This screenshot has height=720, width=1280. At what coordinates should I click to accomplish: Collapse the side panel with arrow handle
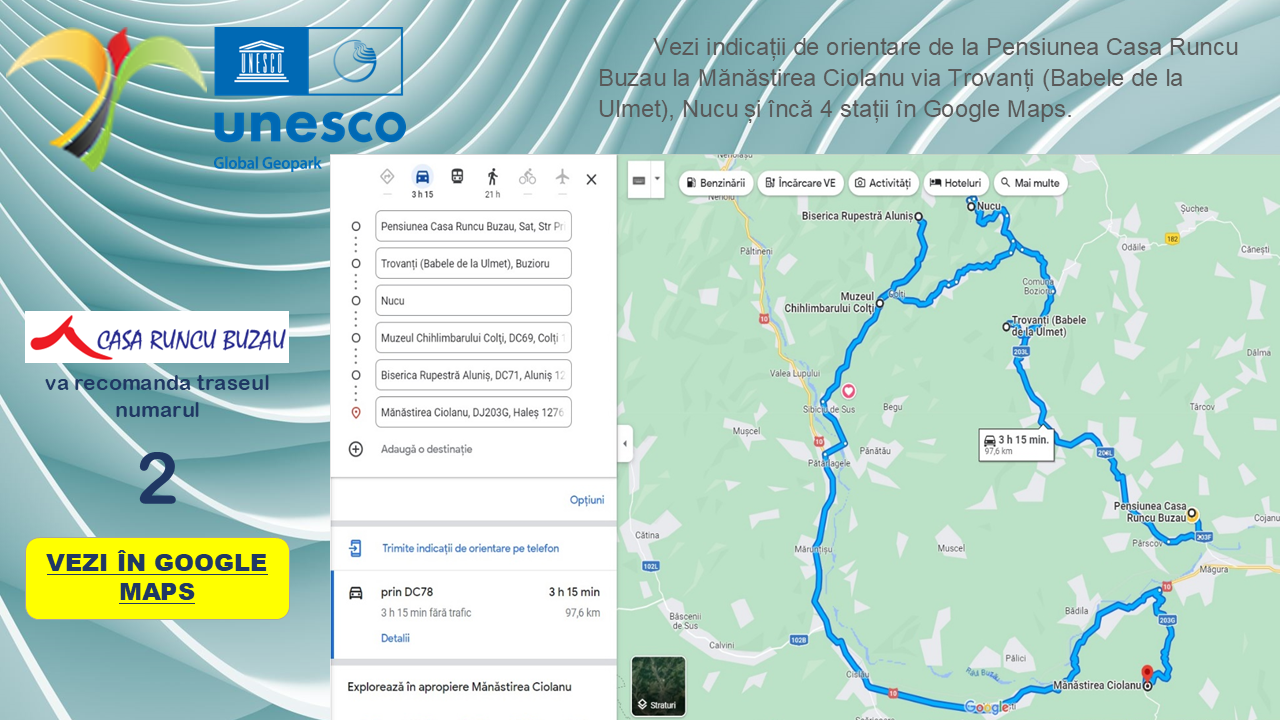point(625,443)
